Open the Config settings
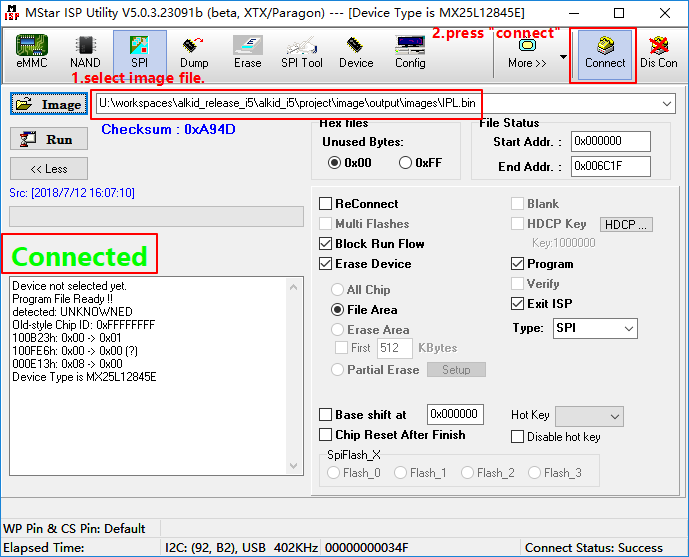The width and height of the screenshot is (689, 557). 410,52
